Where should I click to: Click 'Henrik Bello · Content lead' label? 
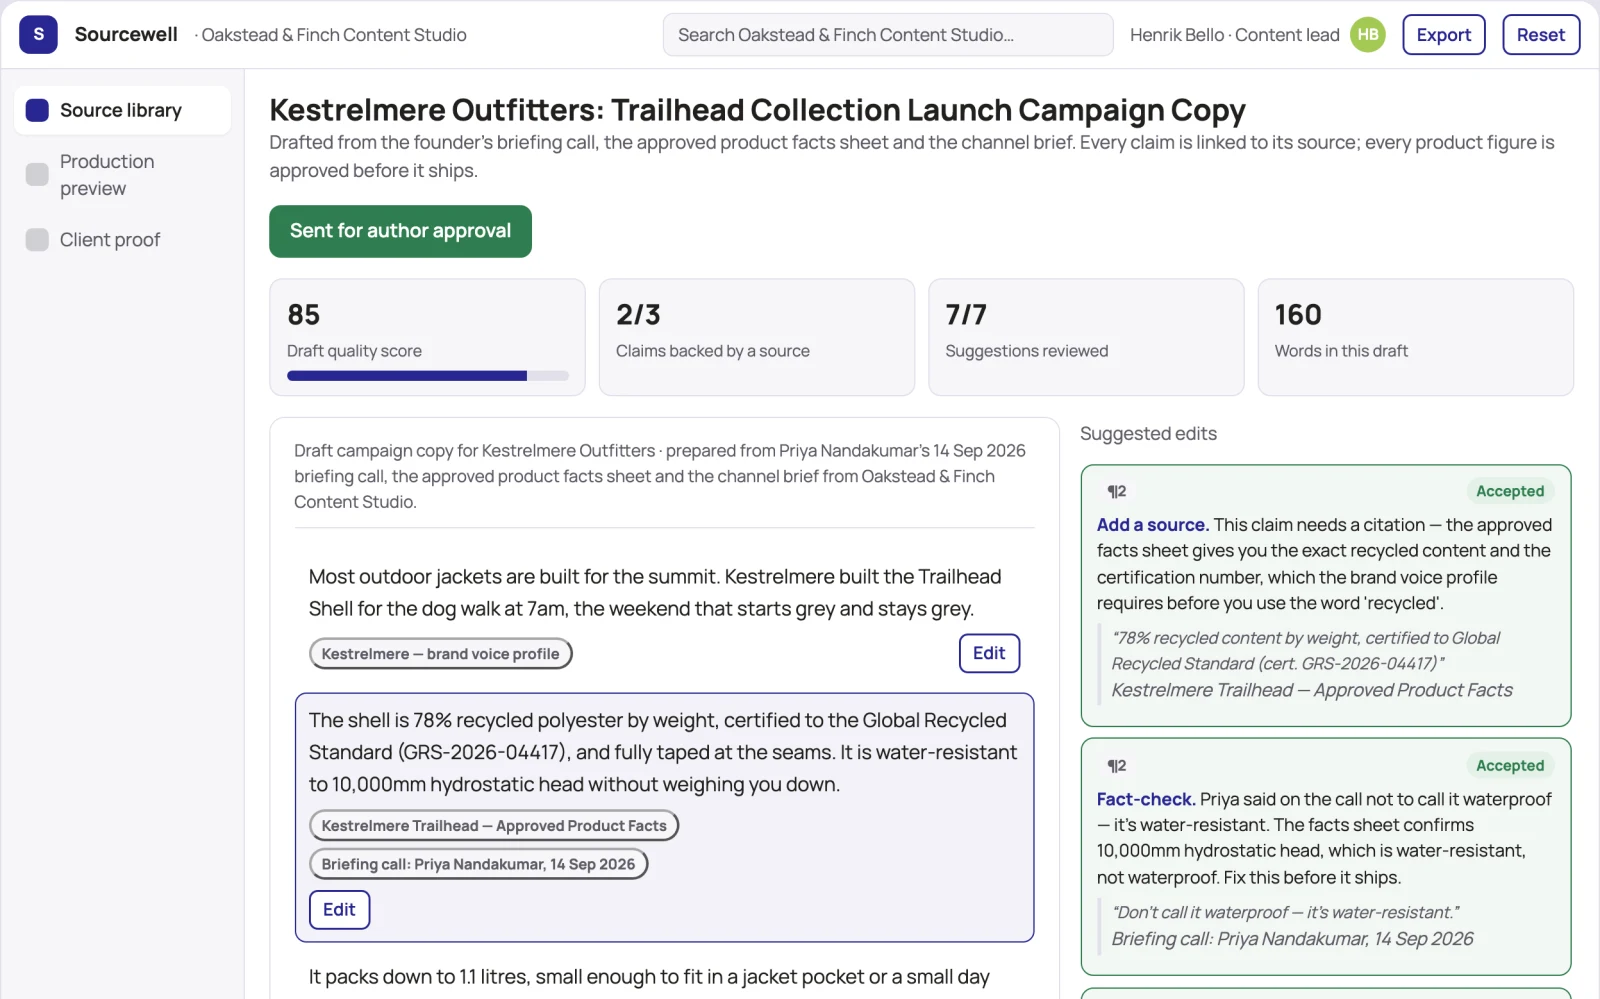(1234, 35)
